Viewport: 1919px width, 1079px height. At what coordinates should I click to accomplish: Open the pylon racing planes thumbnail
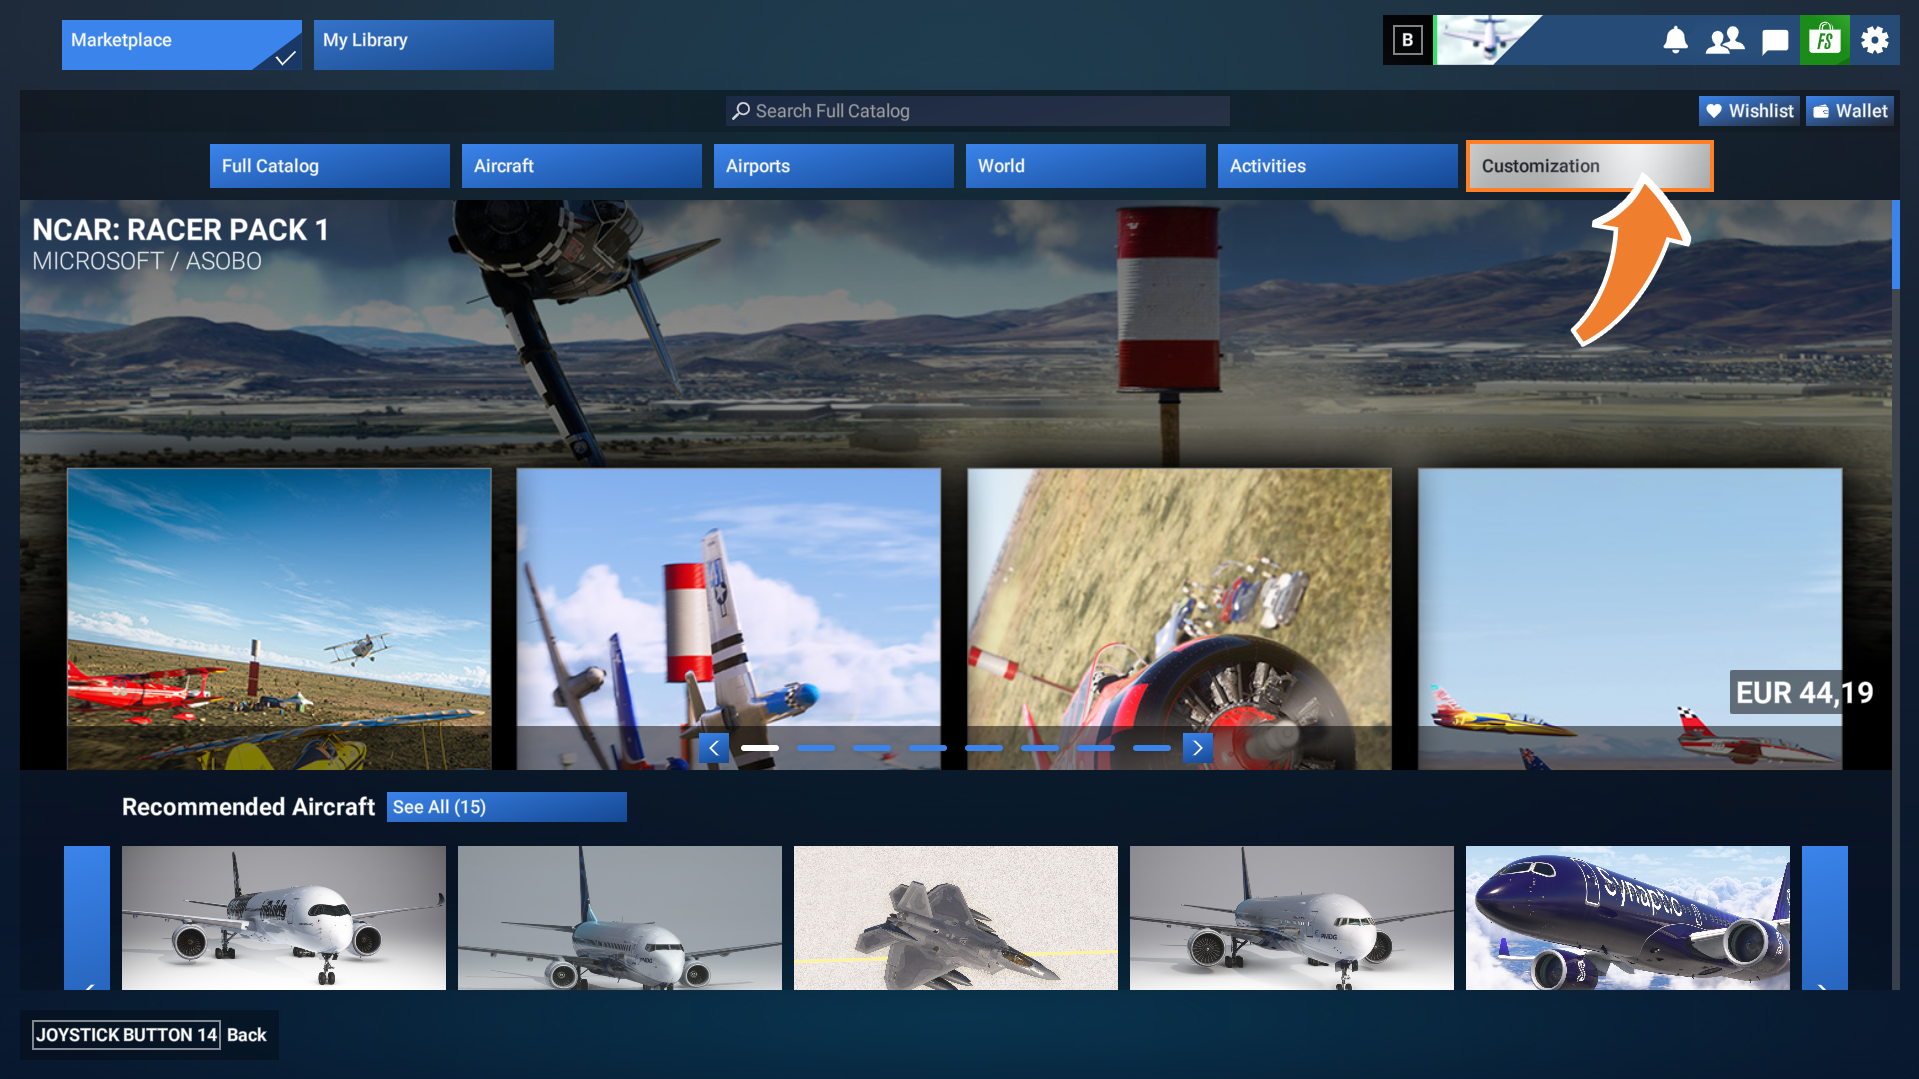tap(729, 619)
